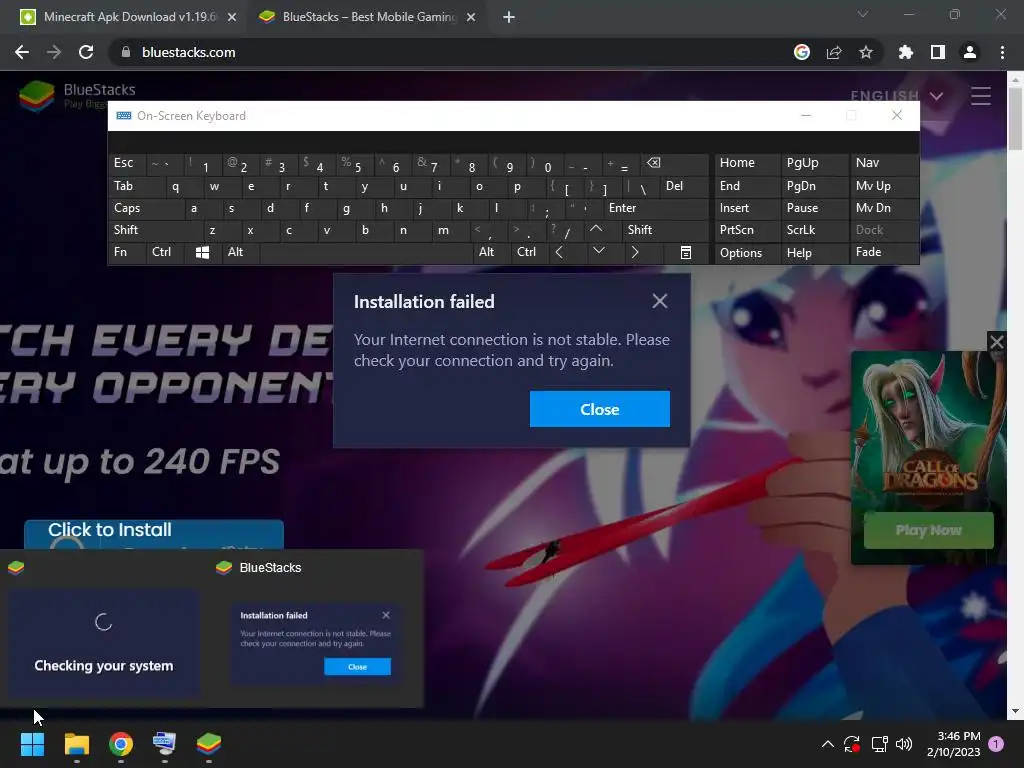Open the website hamburger menu

pyautogui.click(x=981, y=96)
